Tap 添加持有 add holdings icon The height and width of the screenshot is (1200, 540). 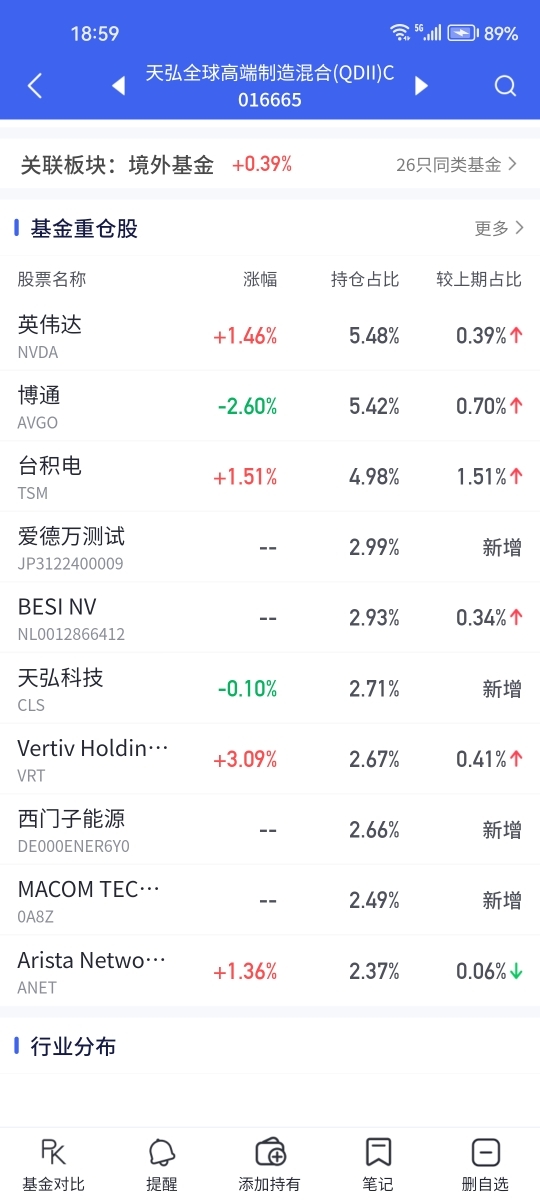pos(270,1165)
